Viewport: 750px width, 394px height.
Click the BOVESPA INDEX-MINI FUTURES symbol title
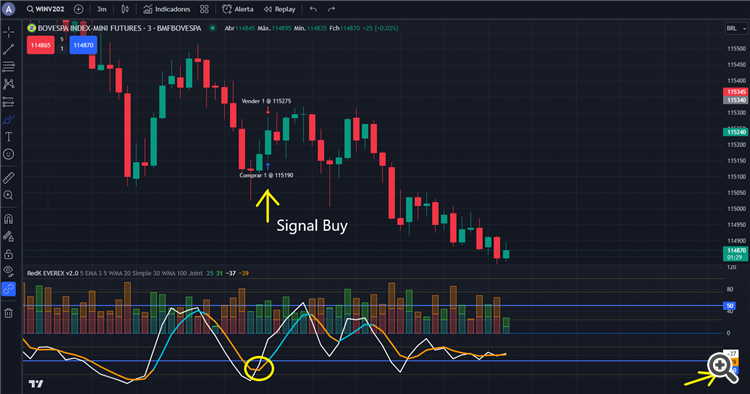pos(120,28)
